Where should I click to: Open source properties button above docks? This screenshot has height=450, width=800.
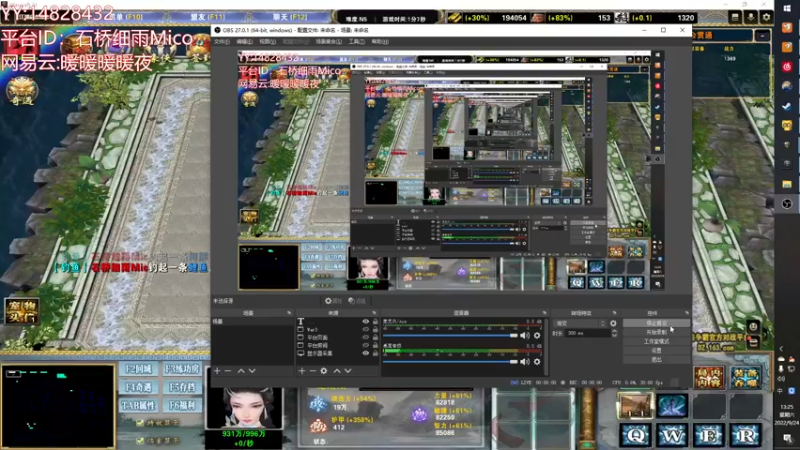(x=333, y=301)
